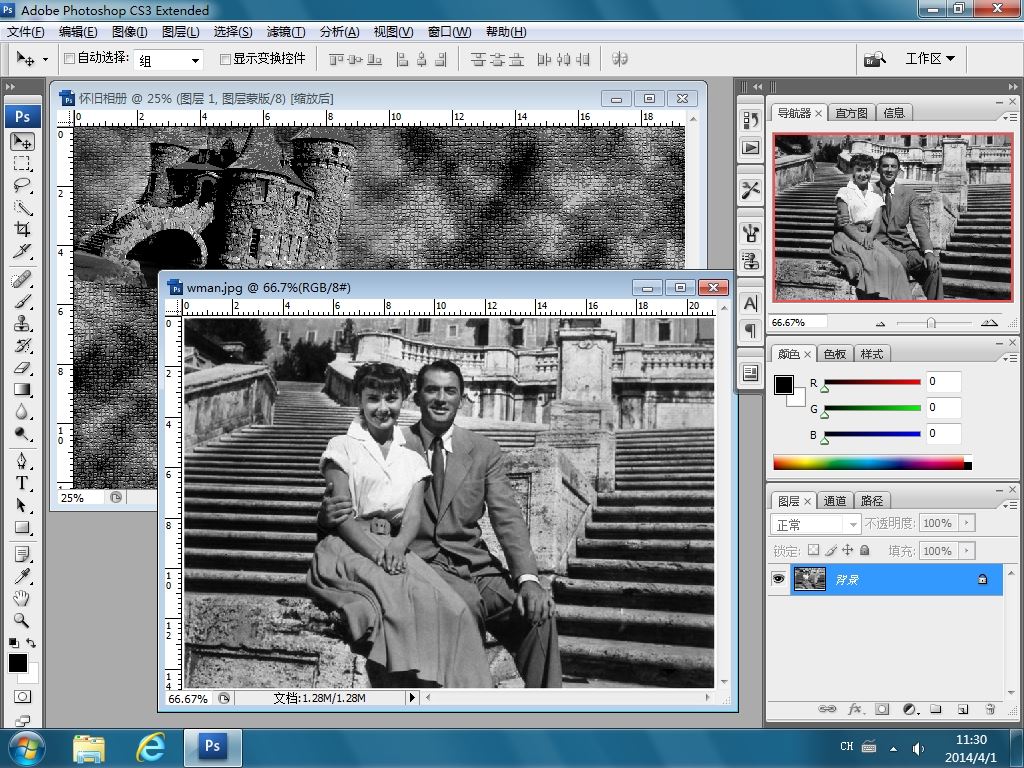This screenshot has height=768, width=1024.
Task: Check the 显示变换控件 checkbox
Action: click(225, 59)
